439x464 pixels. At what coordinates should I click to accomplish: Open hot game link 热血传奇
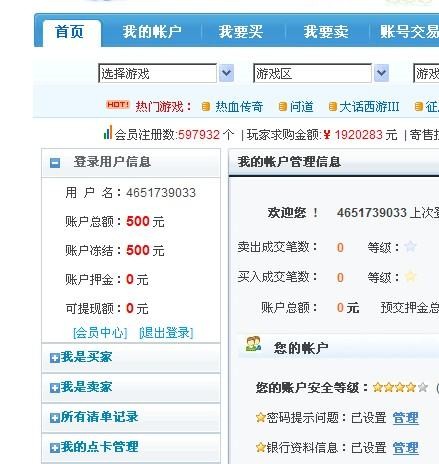coord(239,107)
